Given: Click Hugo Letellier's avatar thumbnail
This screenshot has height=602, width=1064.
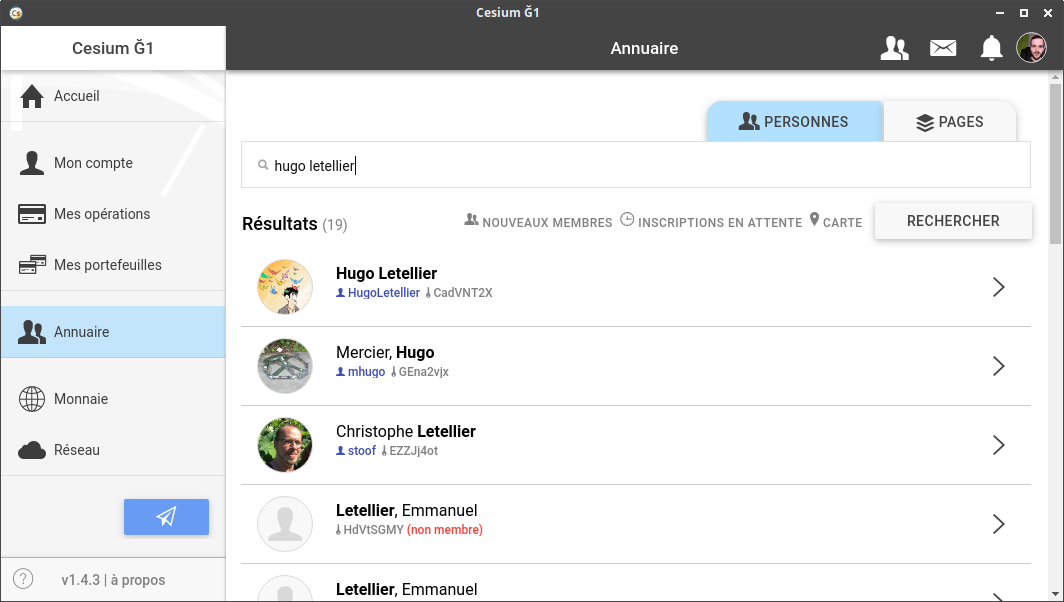Looking at the screenshot, I should click(x=285, y=287).
